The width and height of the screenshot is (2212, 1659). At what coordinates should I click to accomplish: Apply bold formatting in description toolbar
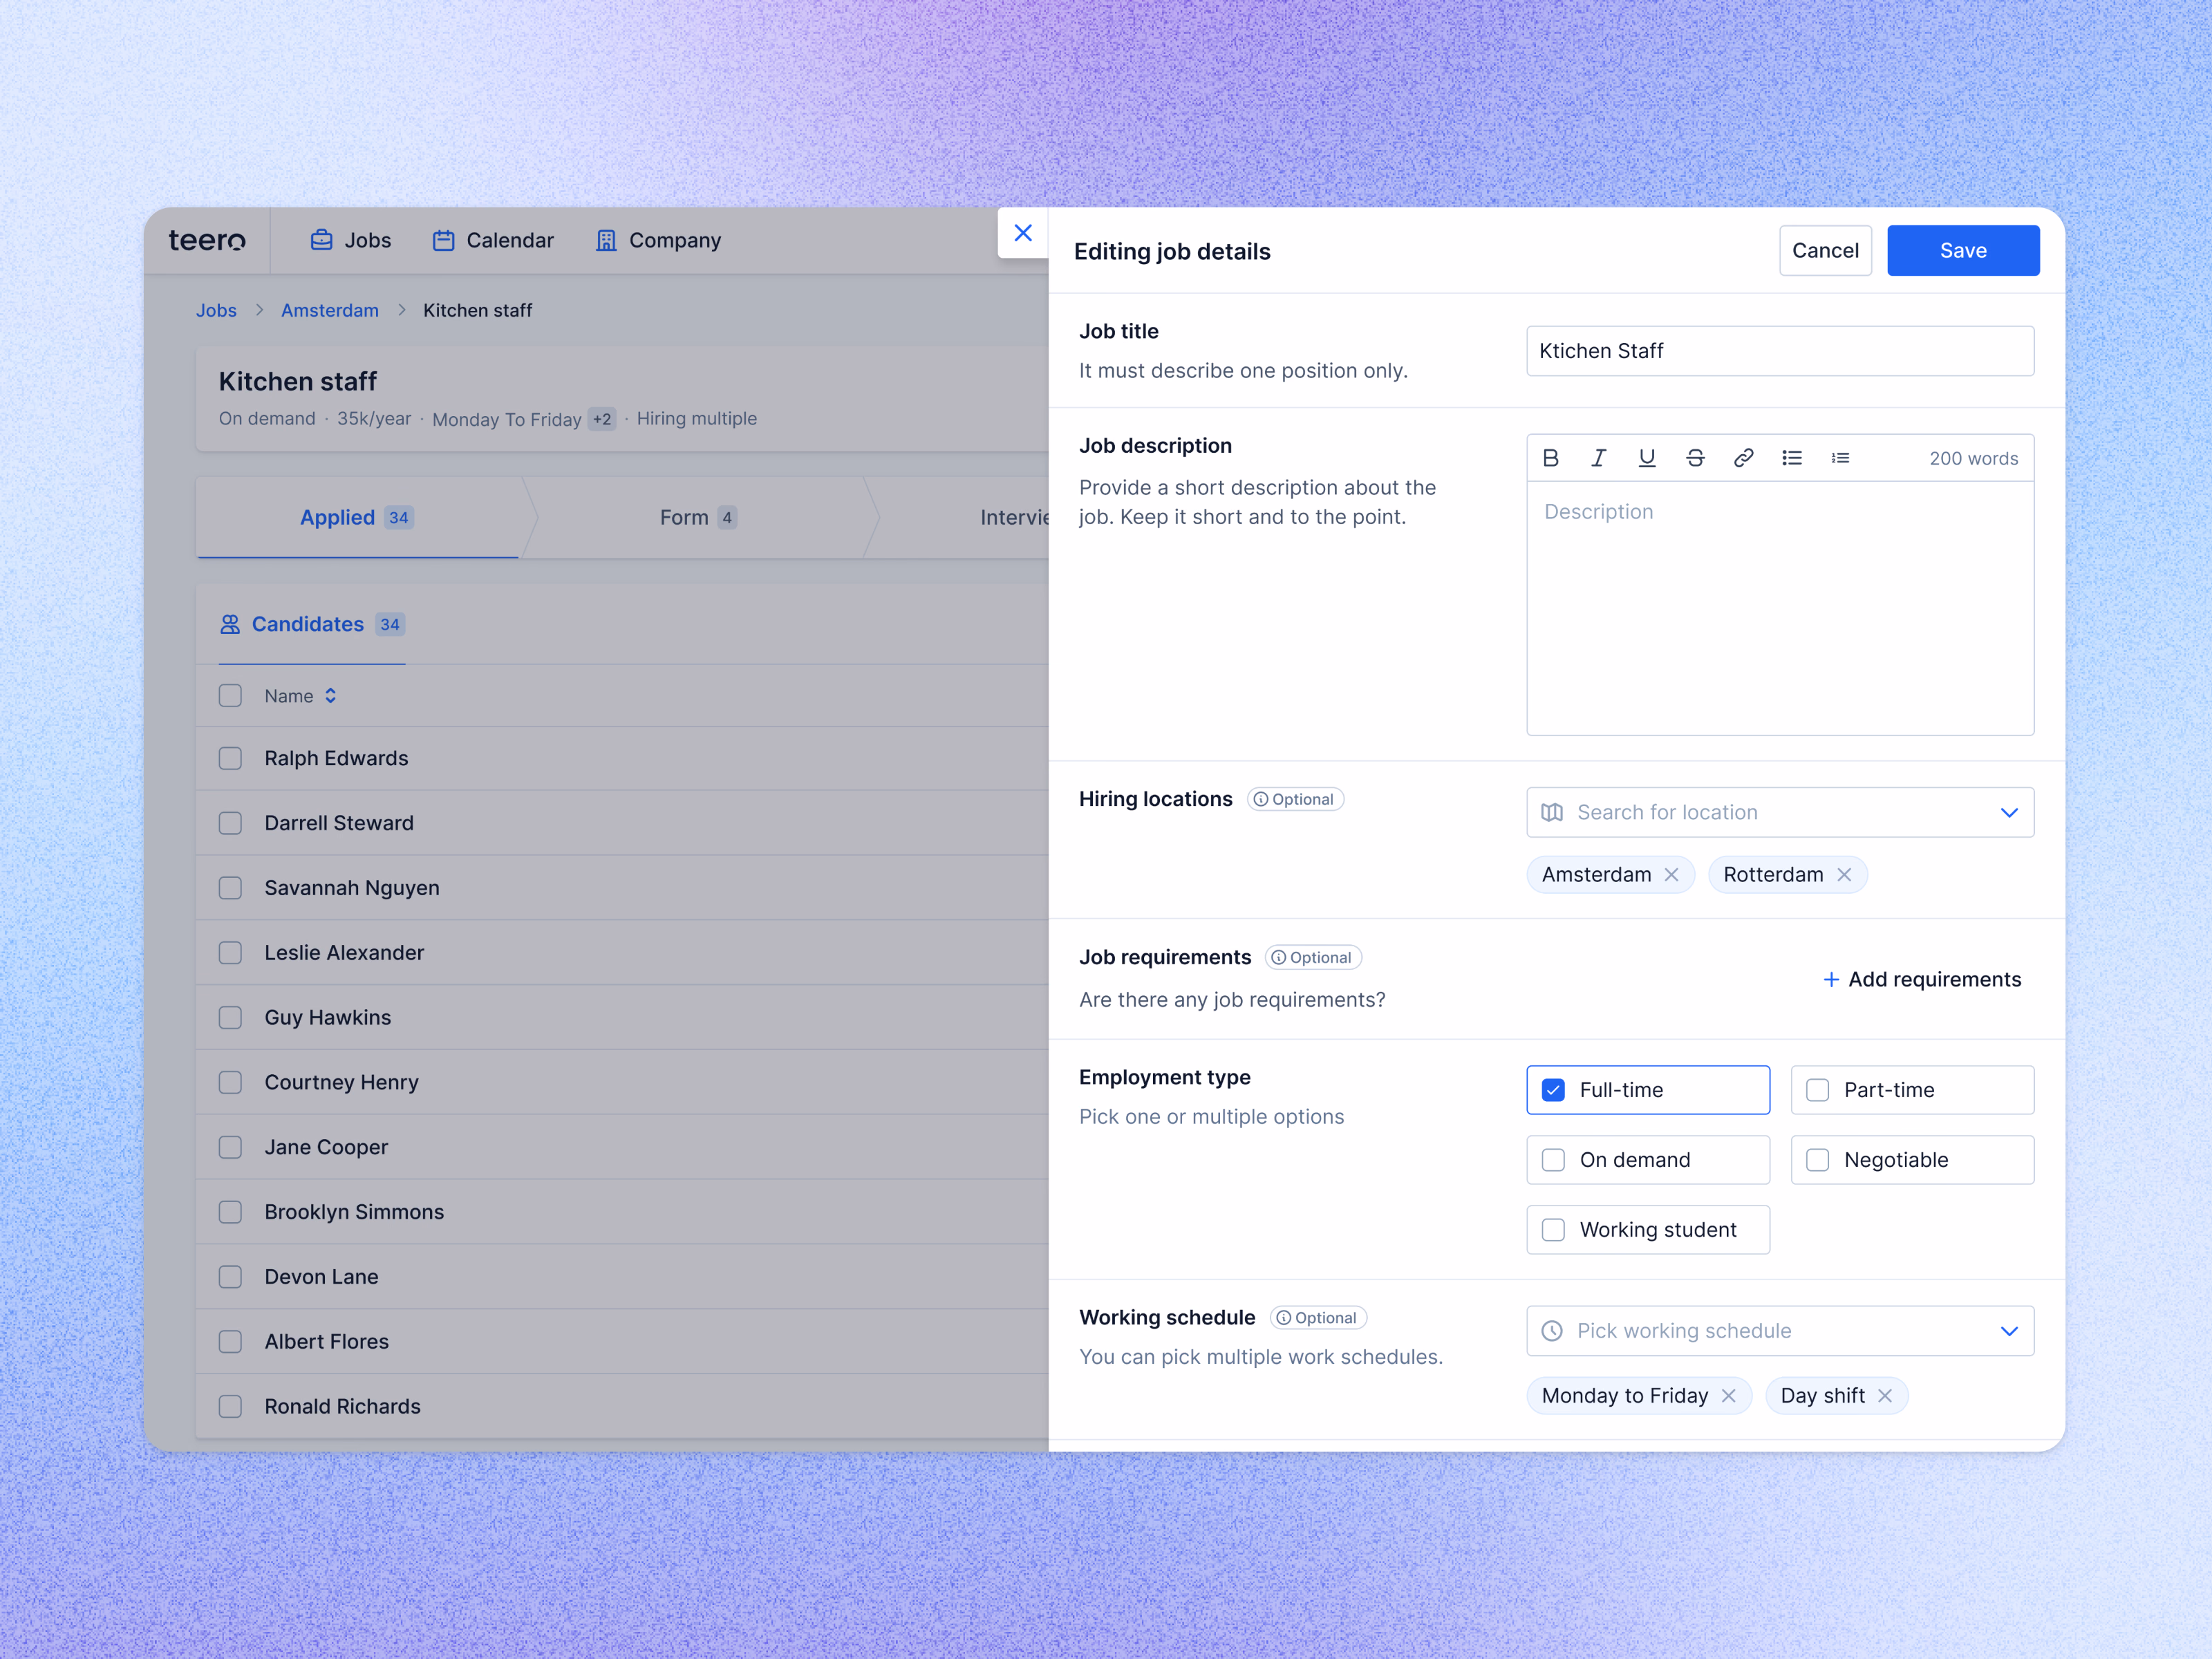[x=1550, y=458]
